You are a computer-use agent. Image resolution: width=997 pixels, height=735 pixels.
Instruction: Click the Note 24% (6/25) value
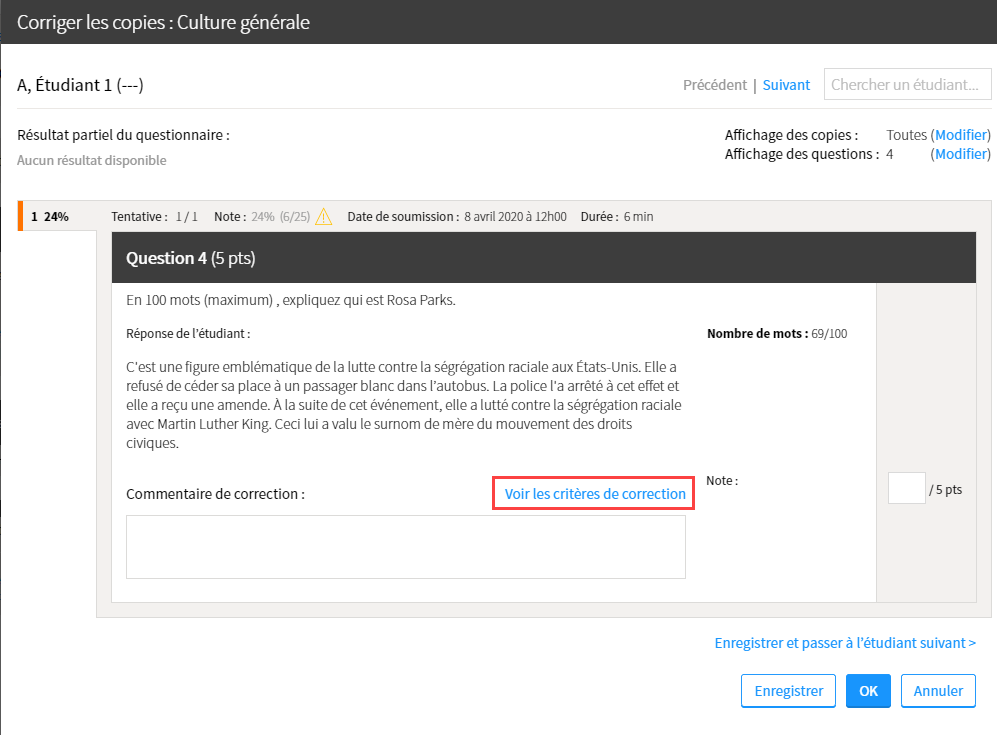click(x=280, y=217)
